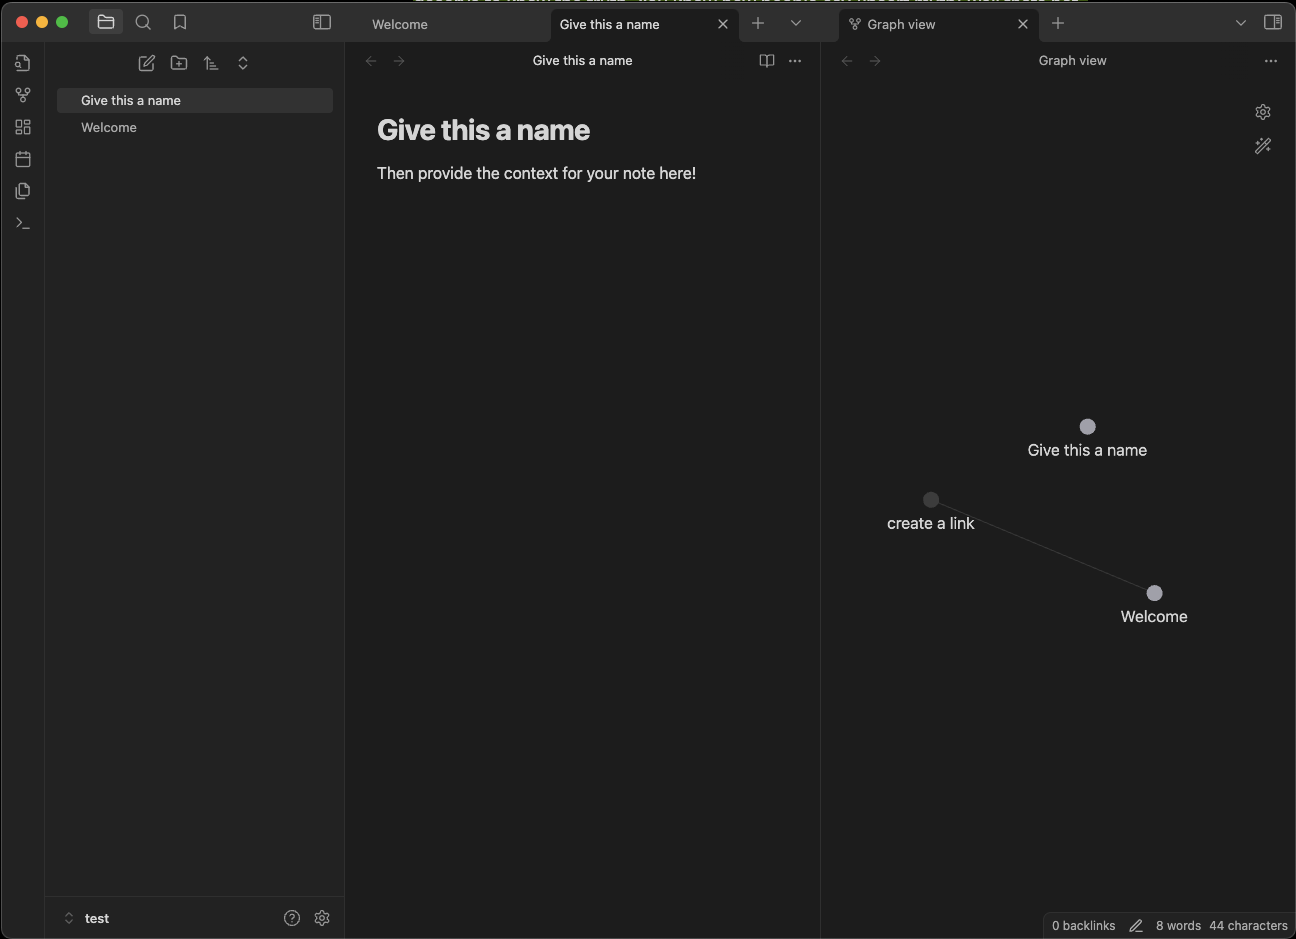1296x939 pixels.
Task: Open the test vault switcher
Action: click(88, 918)
